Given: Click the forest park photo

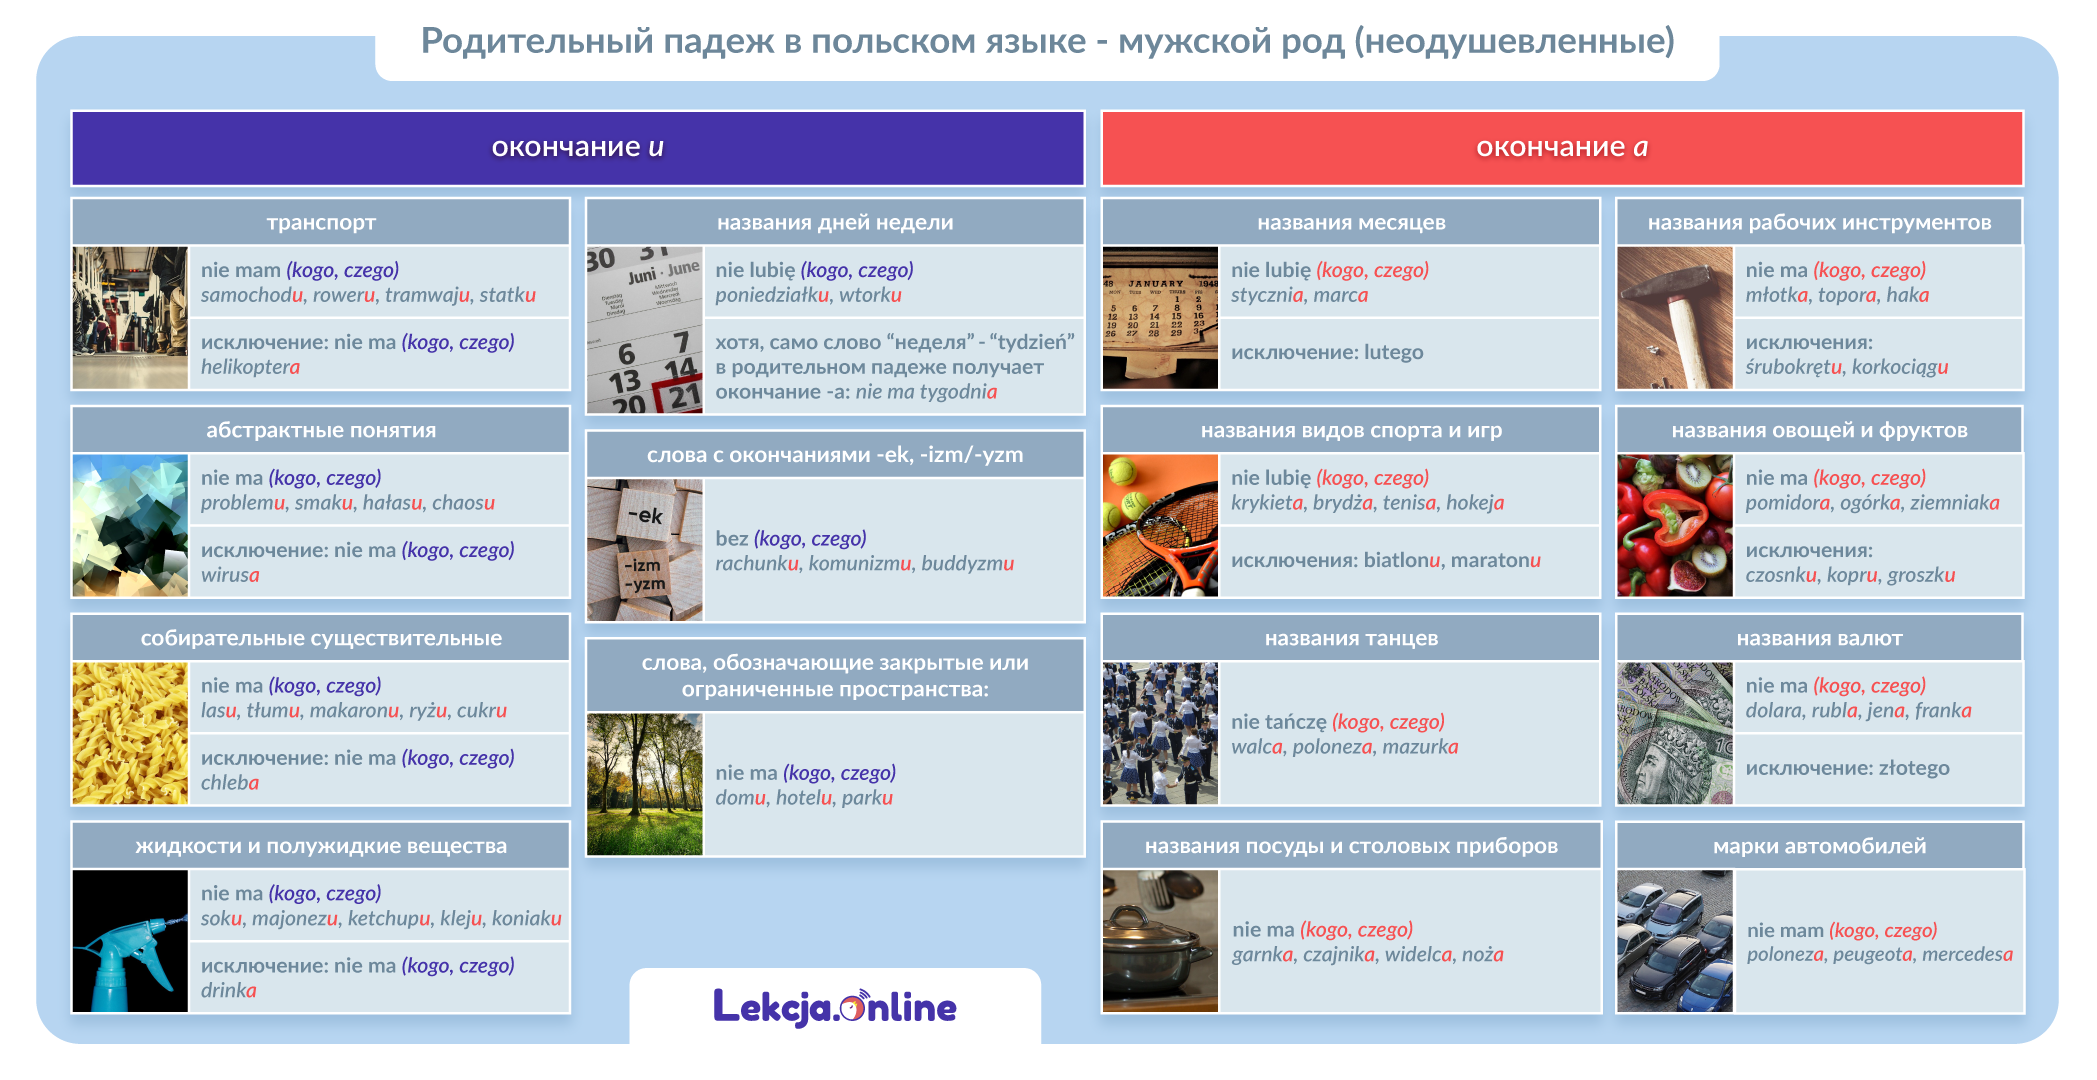Looking at the screenshot, I should (645, 784).
